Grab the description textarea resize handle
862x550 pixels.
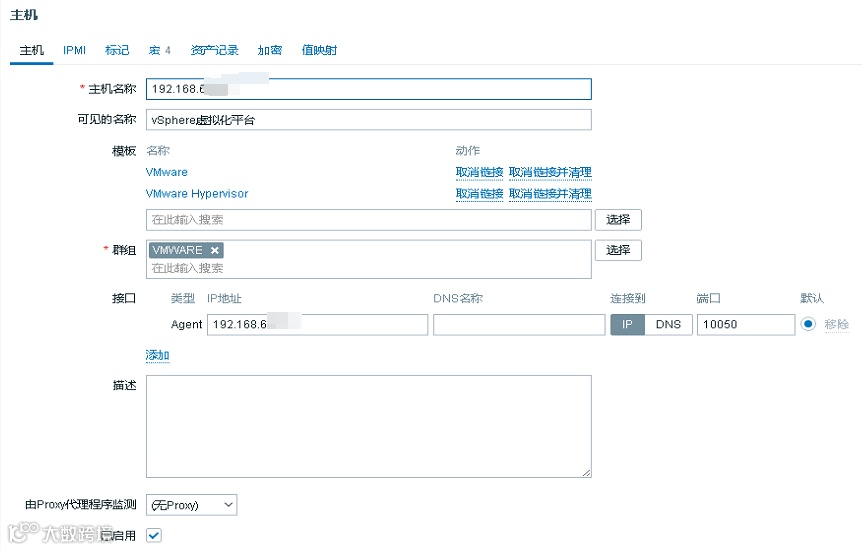tap(586, 472)
